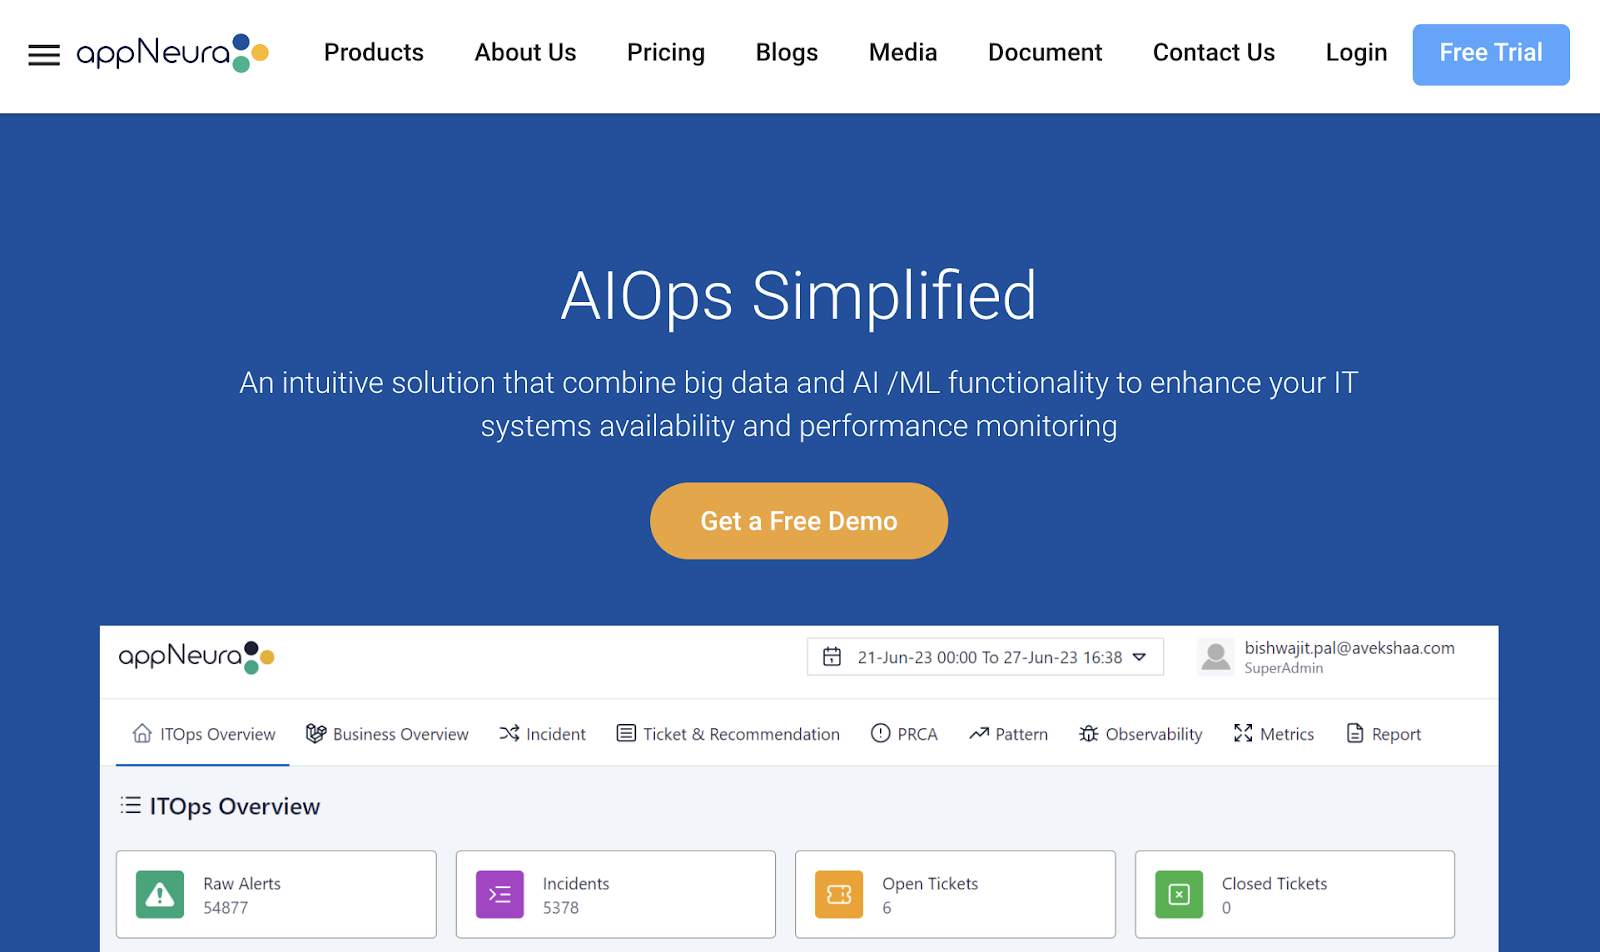
Task: Open the Metrics tab
Action: pos(1274,734)
